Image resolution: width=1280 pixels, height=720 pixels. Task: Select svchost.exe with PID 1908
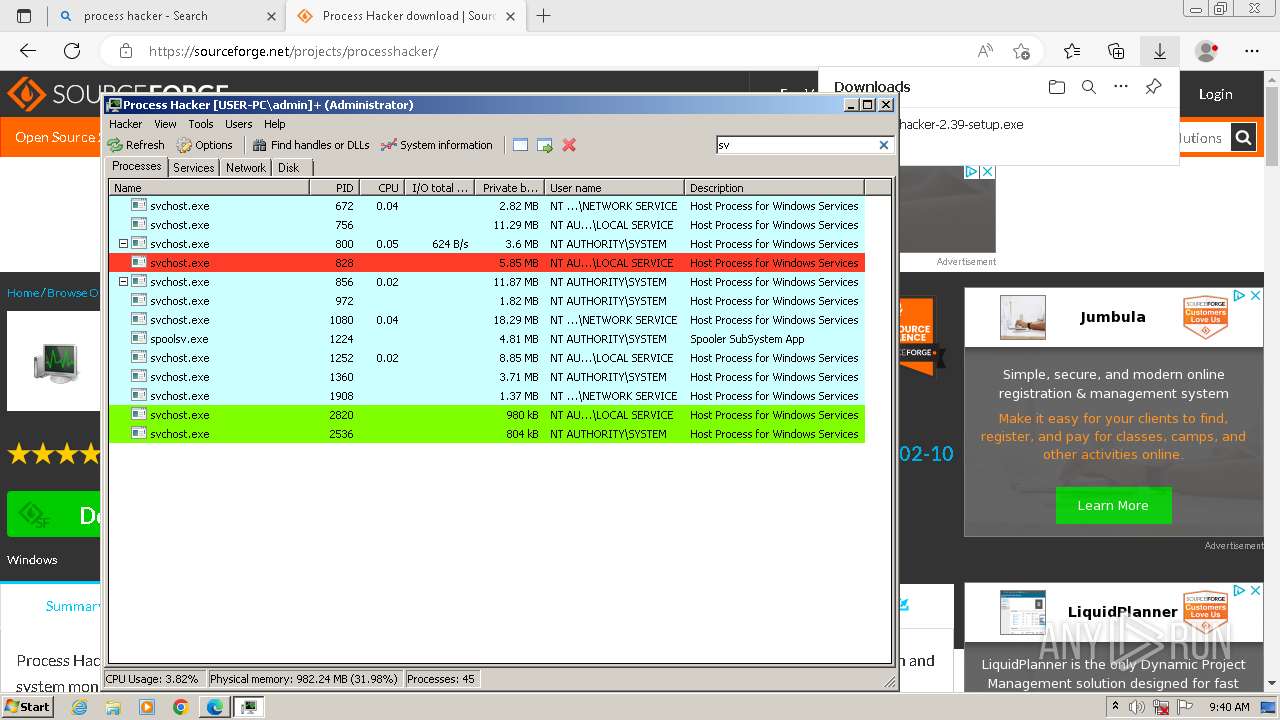pyautogui.click(x=487, y=396)
